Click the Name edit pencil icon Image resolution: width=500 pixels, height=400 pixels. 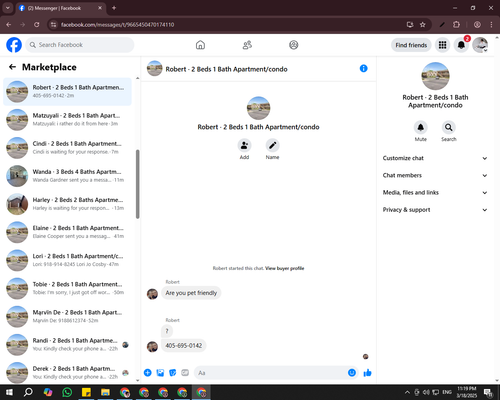272,145
